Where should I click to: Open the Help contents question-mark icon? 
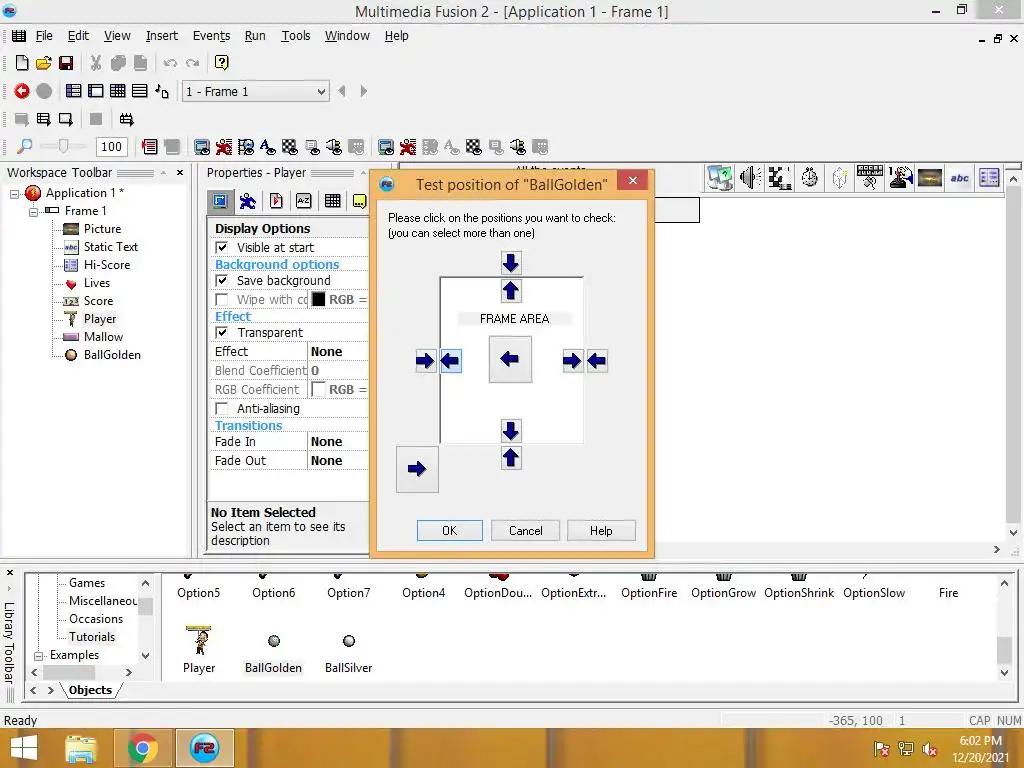[221, 63]
